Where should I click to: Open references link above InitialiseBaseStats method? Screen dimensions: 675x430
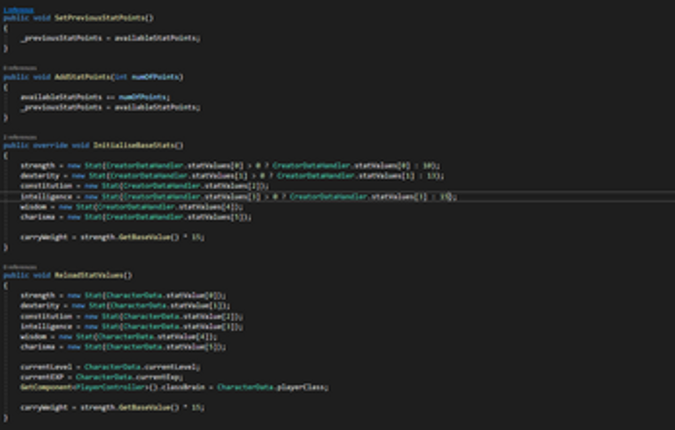(20, 137)
